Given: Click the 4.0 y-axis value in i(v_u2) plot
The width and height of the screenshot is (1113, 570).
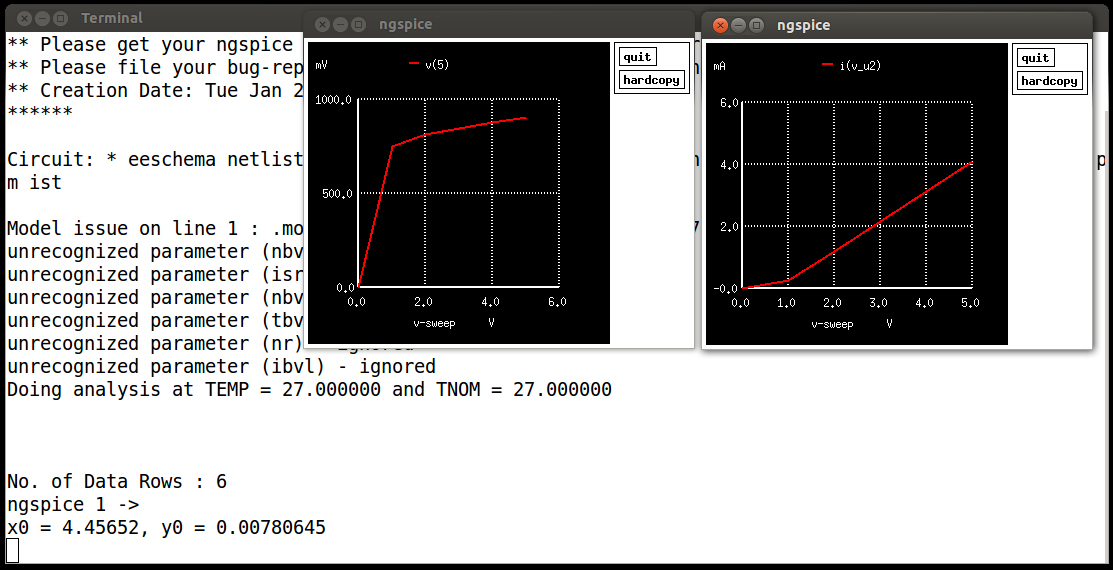Looking at the screenshot, I should point(729,165).
